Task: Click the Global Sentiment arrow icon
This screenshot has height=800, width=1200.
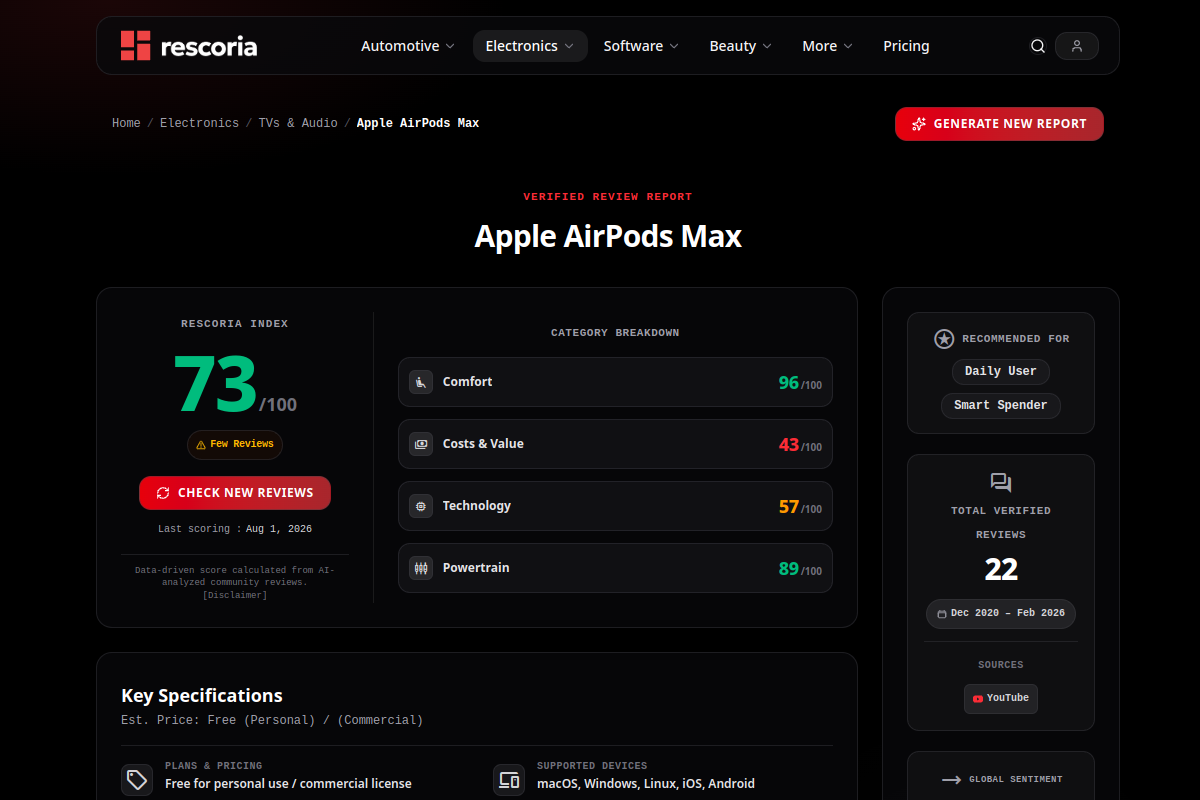Action: [951, 779]
